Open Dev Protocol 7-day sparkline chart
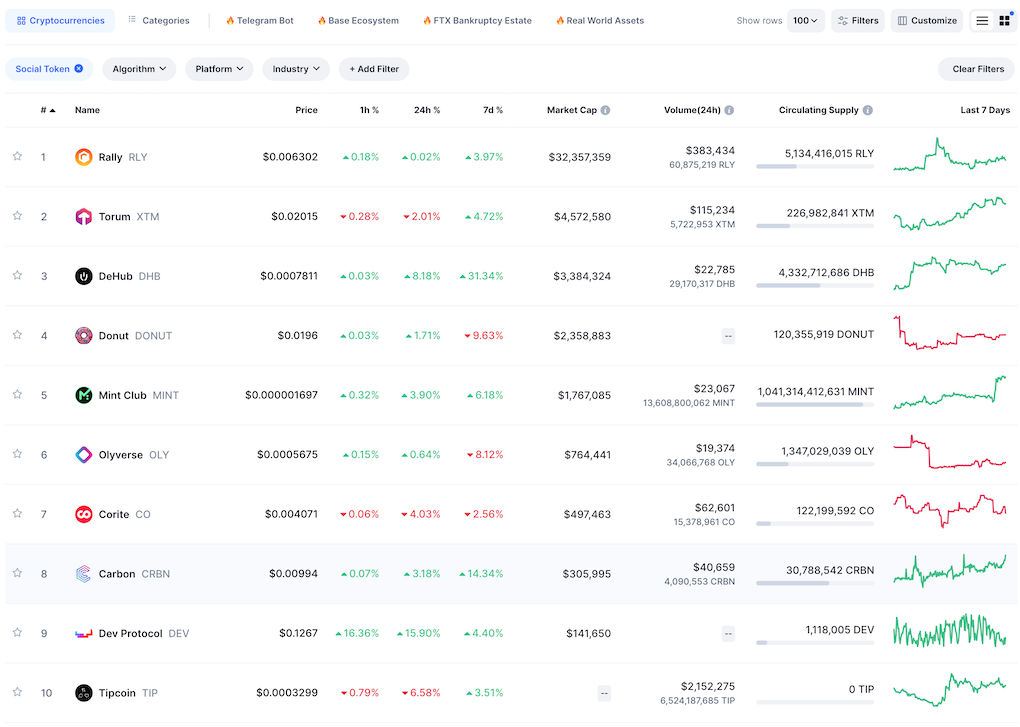The image size is (1020, 727). (x=950, y=631)
